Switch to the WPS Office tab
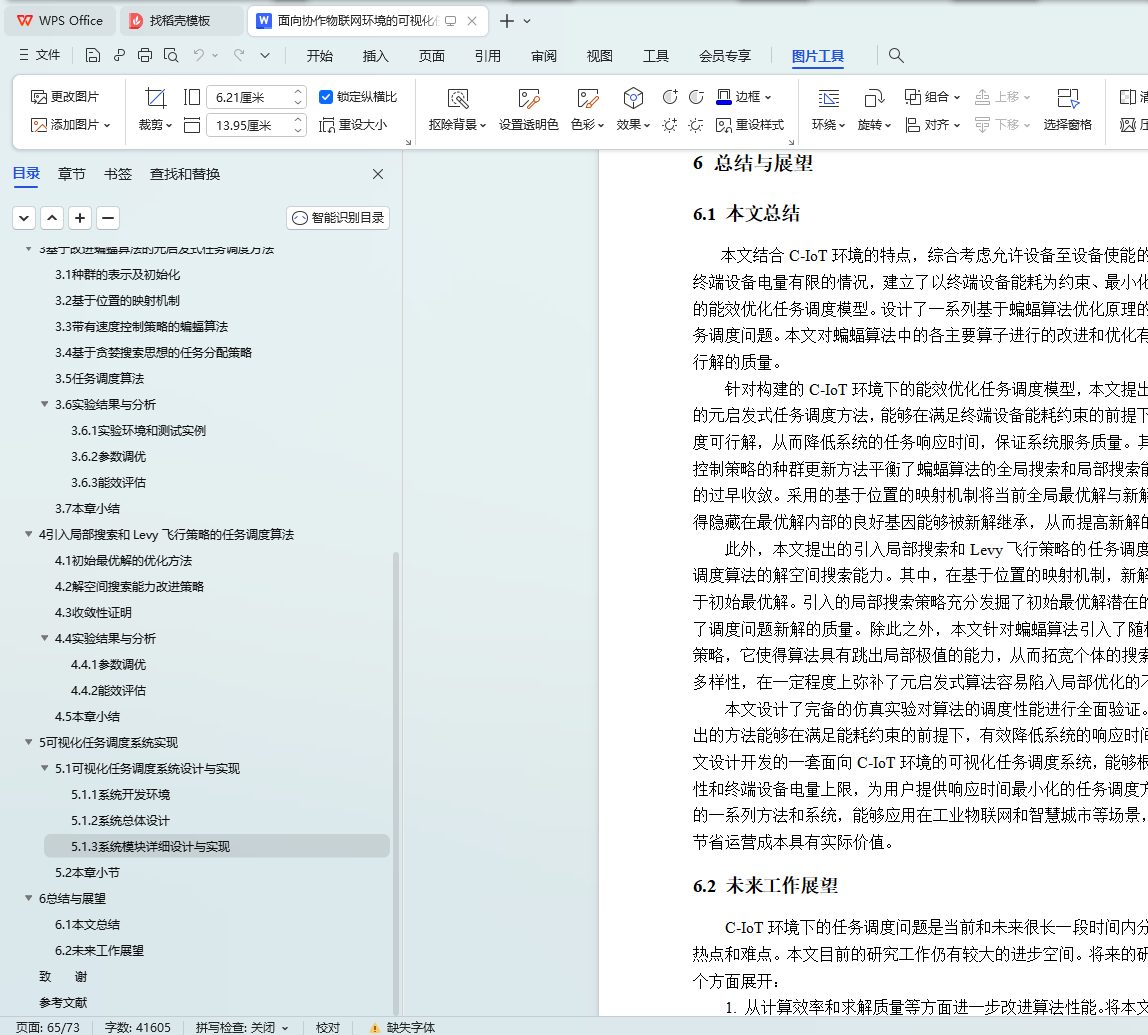Screen dimensions: 1148x1035 click(60, 20)
